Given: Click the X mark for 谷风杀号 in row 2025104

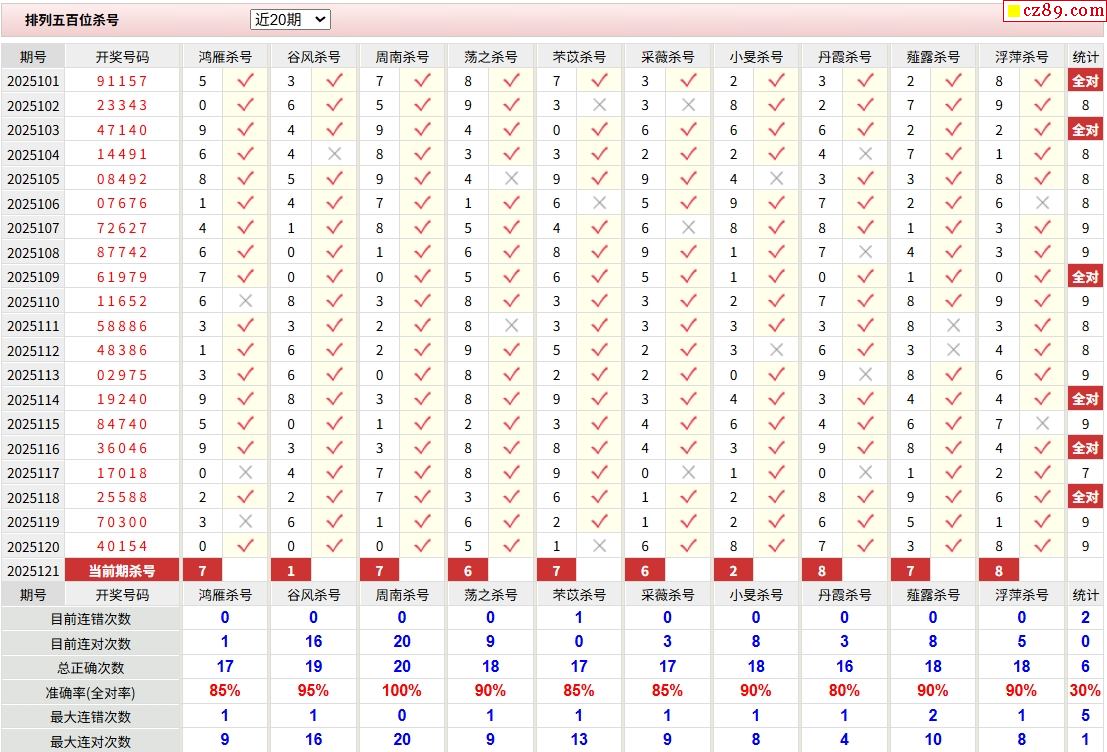Looking at the screenshot, I should pyautogui.click(x=335, y=154).
